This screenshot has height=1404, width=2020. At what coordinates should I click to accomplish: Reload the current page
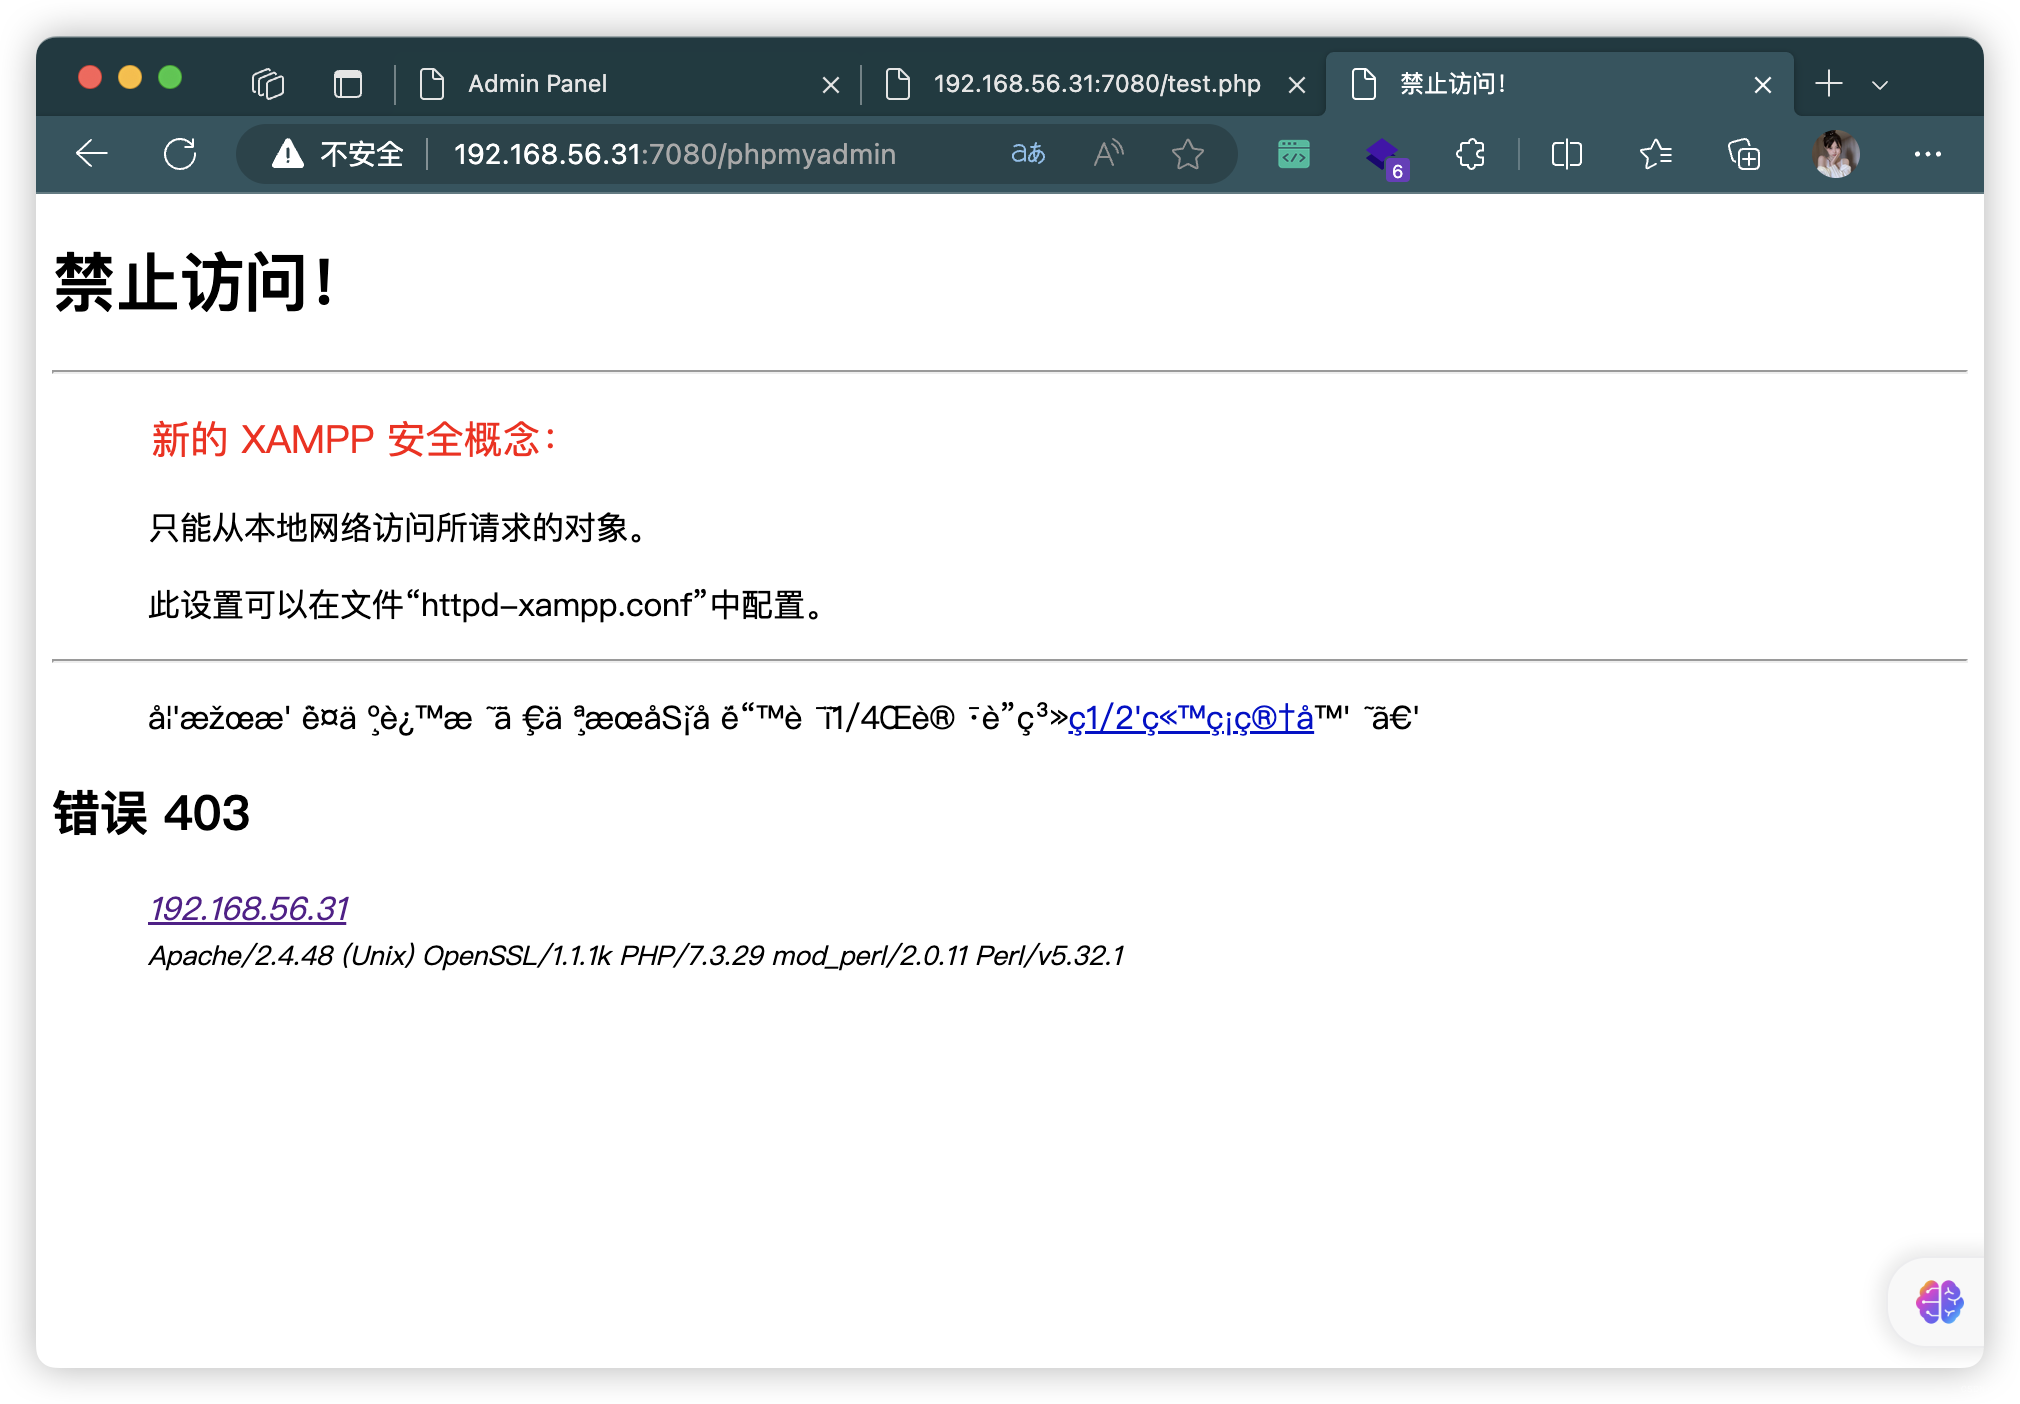coord(180,154)
